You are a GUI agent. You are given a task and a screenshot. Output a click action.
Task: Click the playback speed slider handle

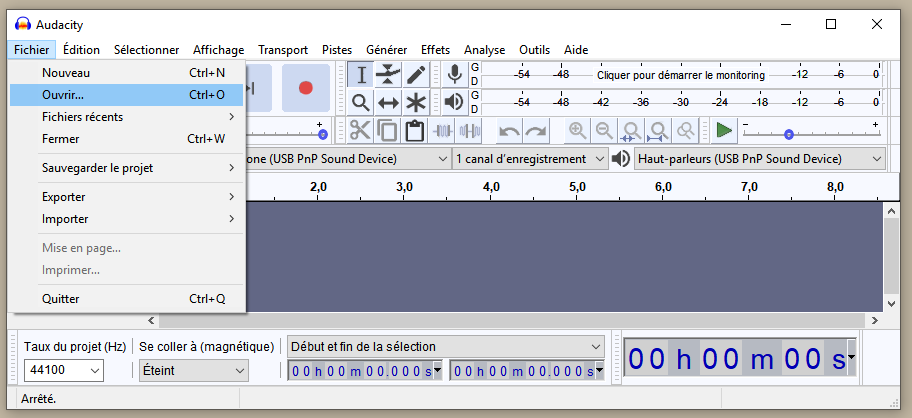point(789,135)
